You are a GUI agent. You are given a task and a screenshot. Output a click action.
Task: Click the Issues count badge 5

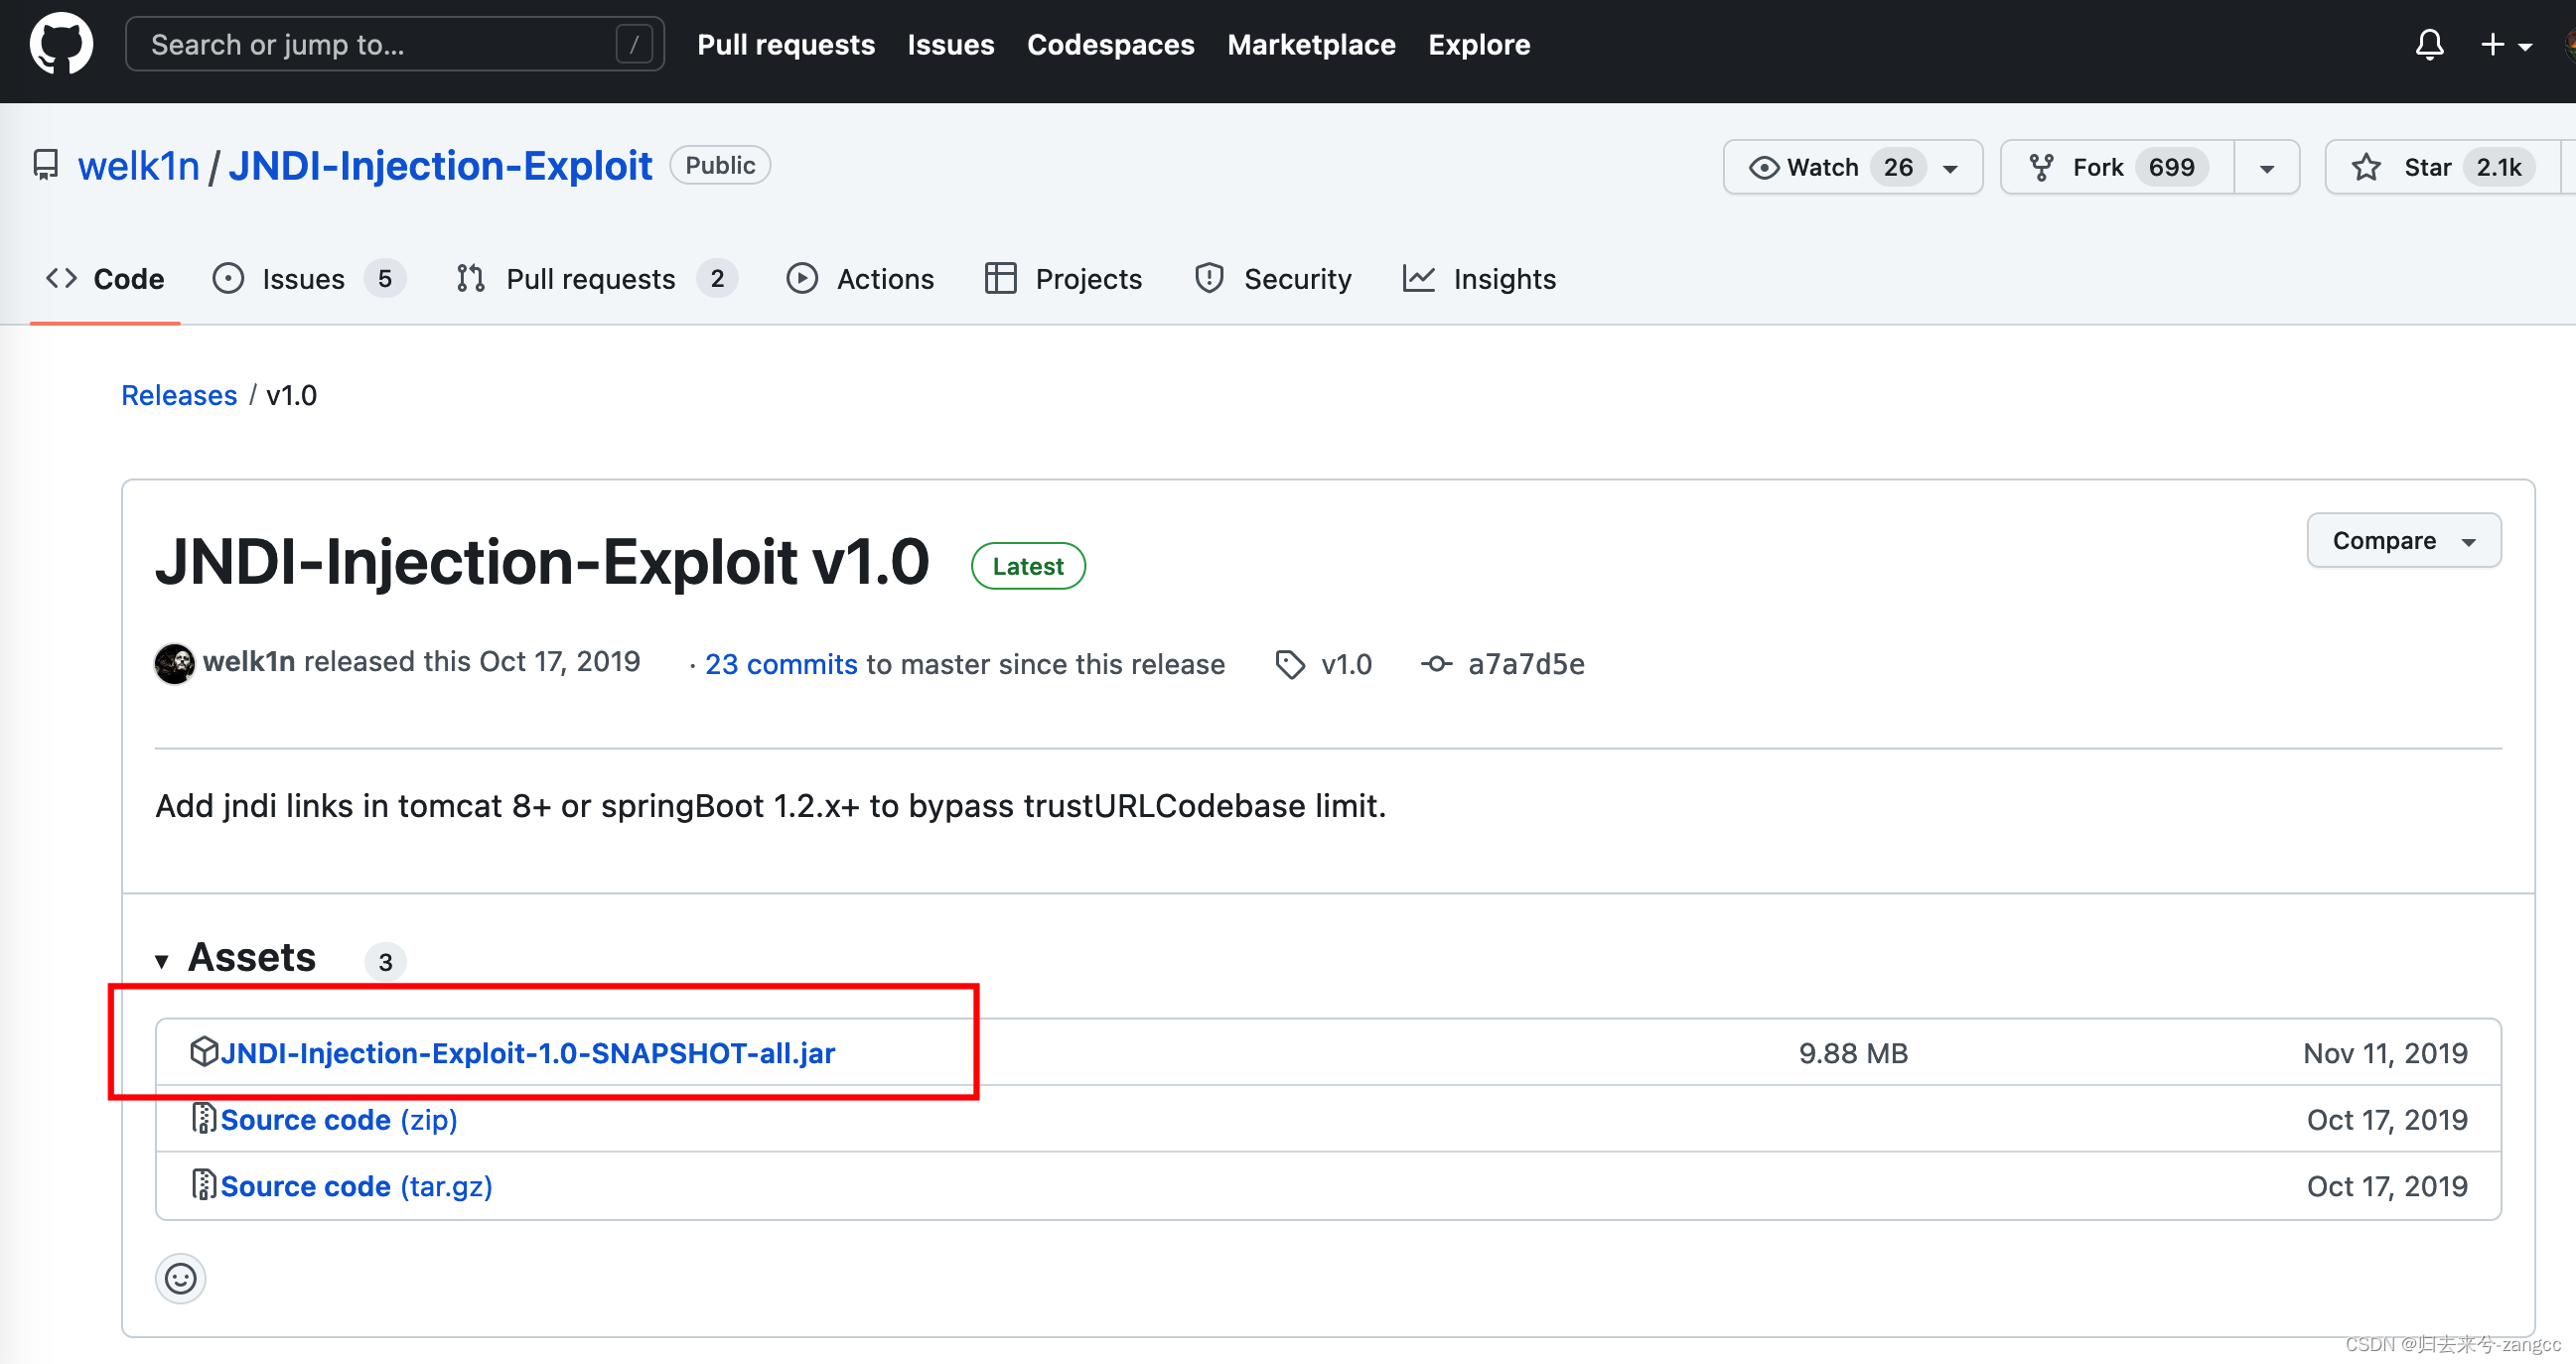pyautogui.click(x=385, y=279)
